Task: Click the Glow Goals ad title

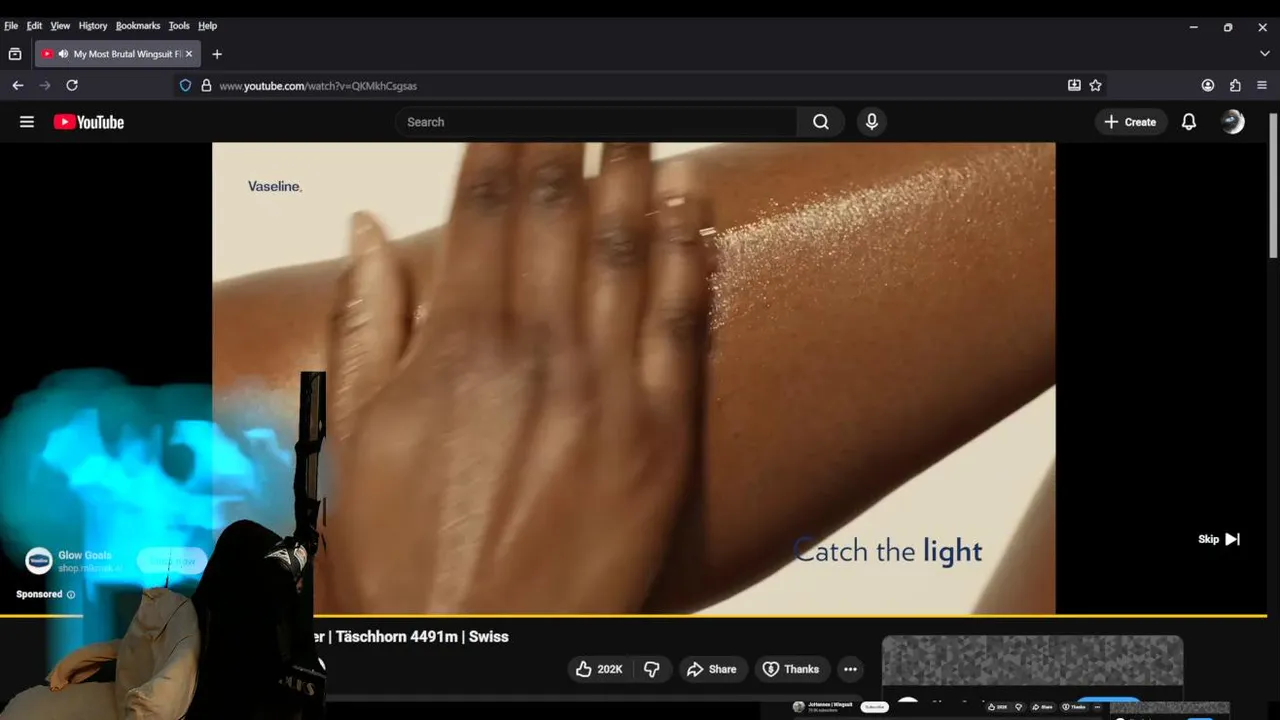Action: pyautogui.click(x=85, y=555)
